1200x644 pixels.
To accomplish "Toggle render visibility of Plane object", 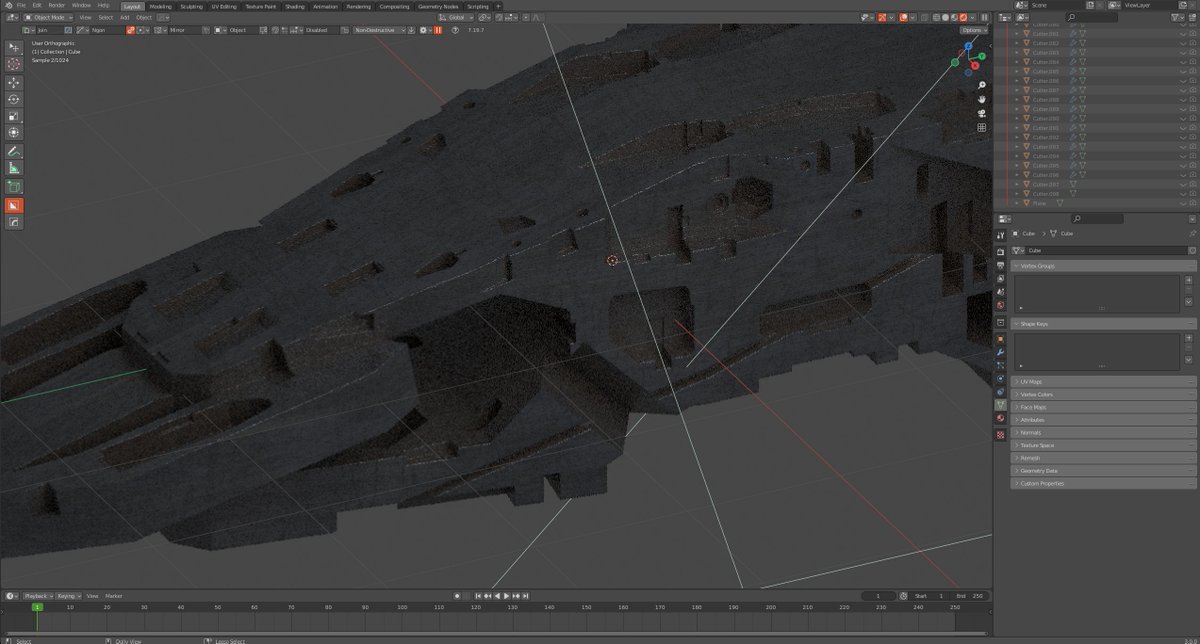I will click(x=1191, y=203).
